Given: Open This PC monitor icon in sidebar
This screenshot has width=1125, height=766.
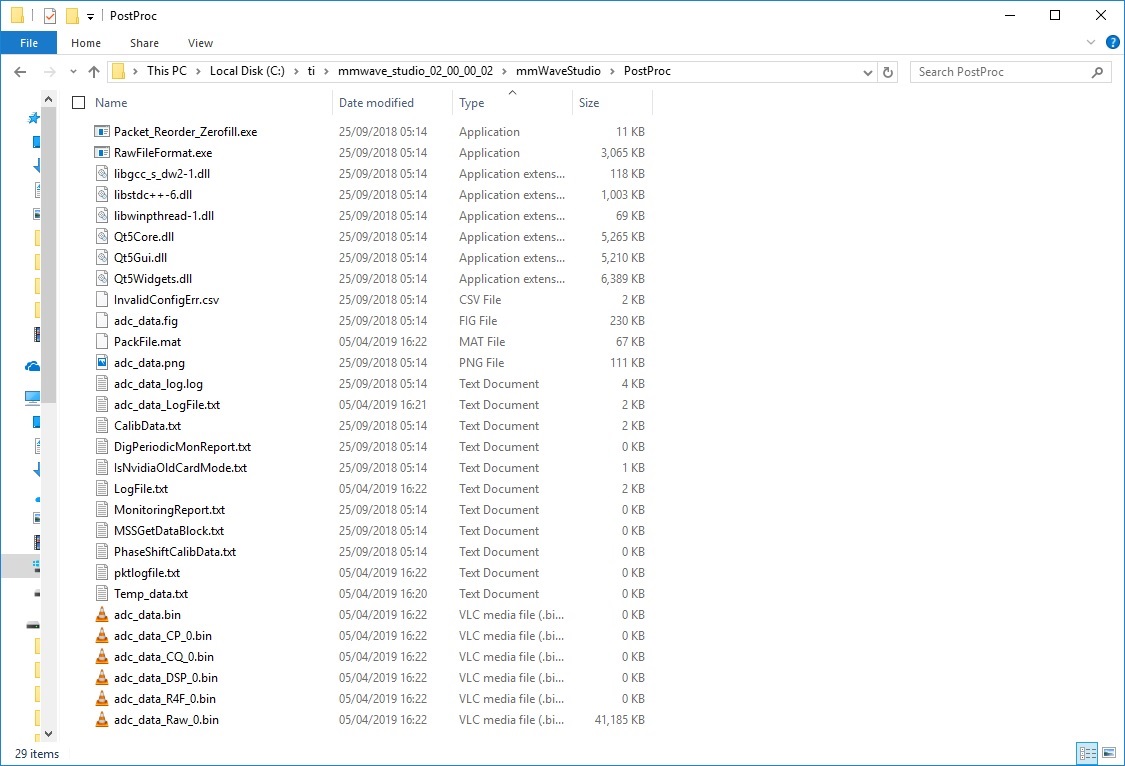Looking at the screenshot, I should 33,397.
